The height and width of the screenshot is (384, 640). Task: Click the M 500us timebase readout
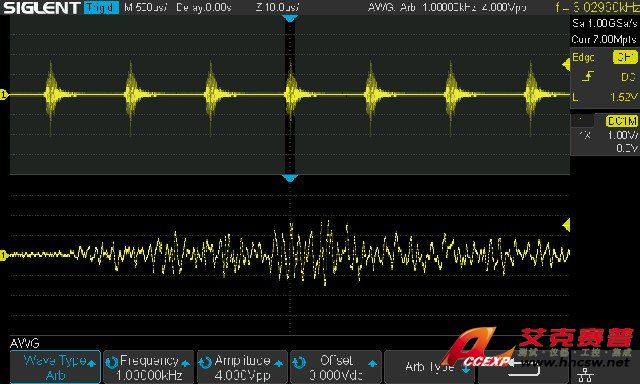click(146, 7)
